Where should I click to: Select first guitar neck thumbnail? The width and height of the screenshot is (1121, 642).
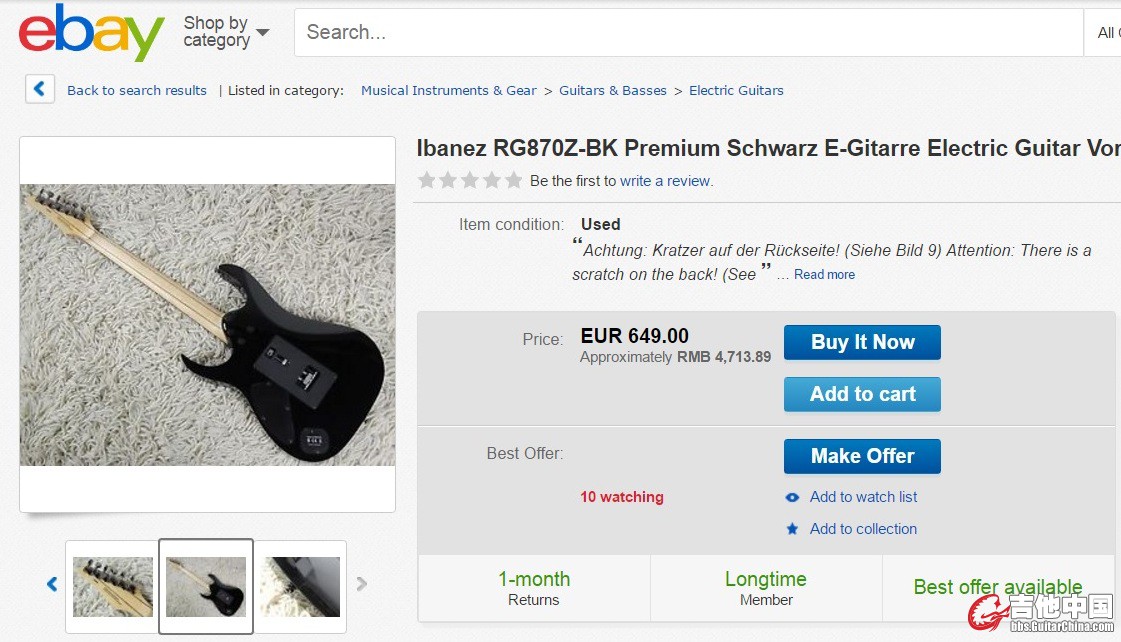pos(113,587)
